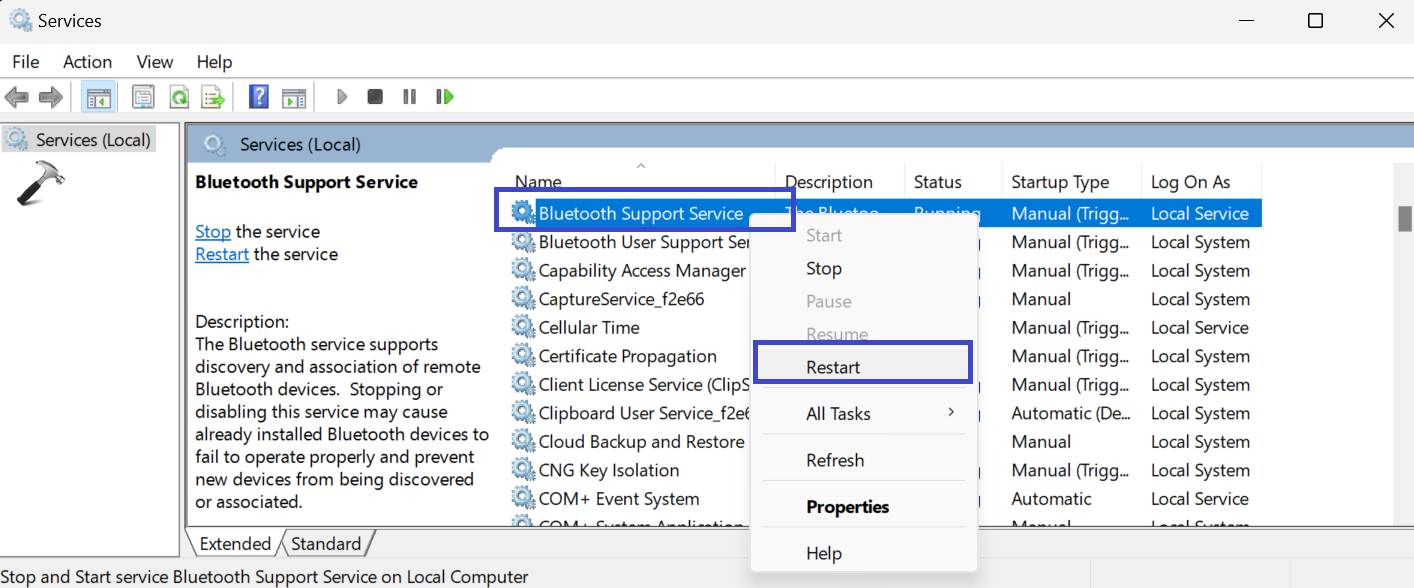Click the Stop Service square toolbar button
The width and height of the screenshot is (1414, 588).
pos(375,97)
